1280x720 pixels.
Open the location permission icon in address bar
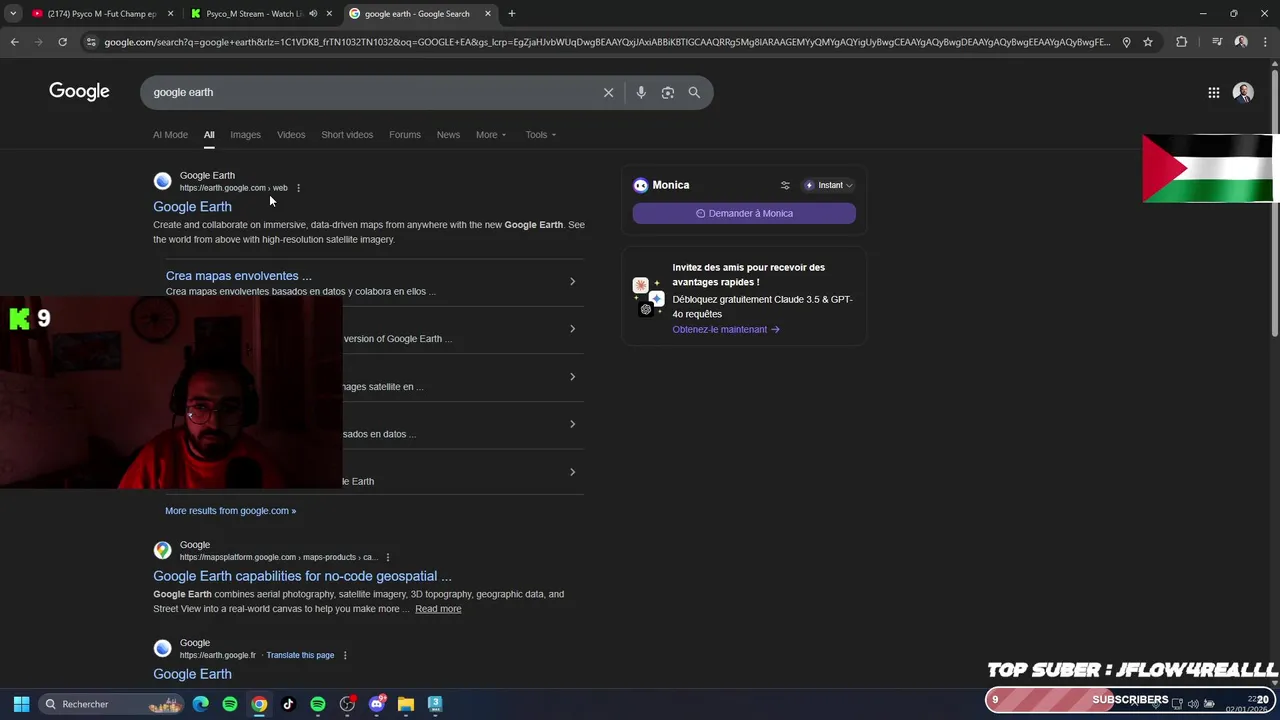tap(1126, 42)
